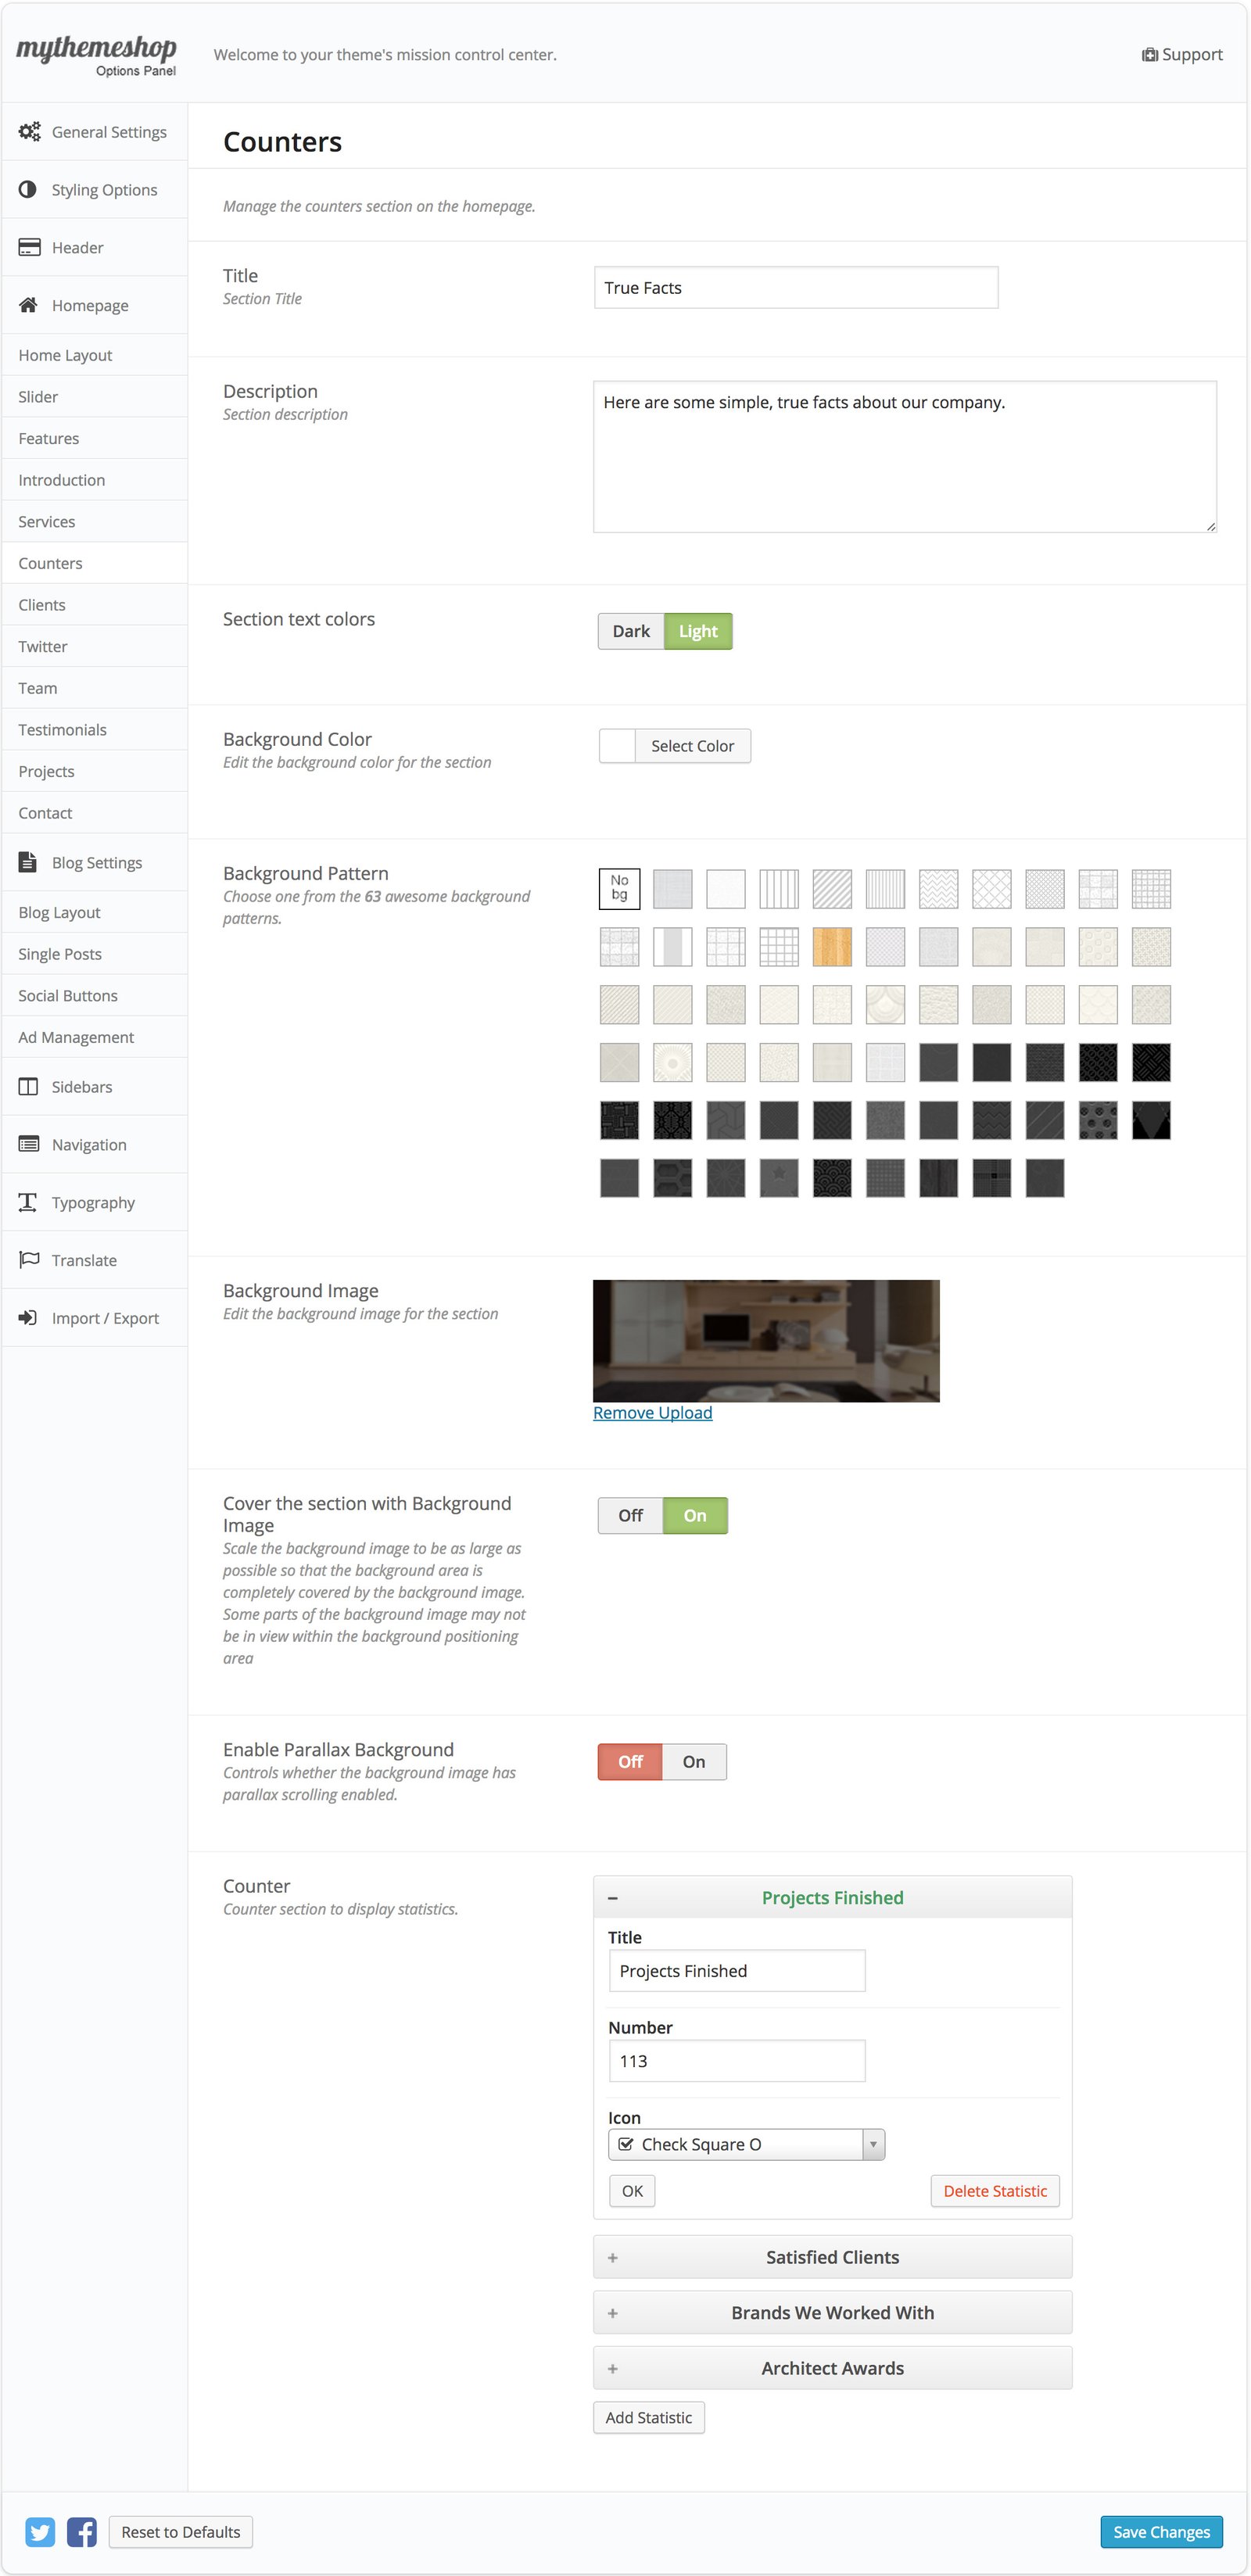
Task: Set section text colors to Dark
Action: [x=630, y=631]
